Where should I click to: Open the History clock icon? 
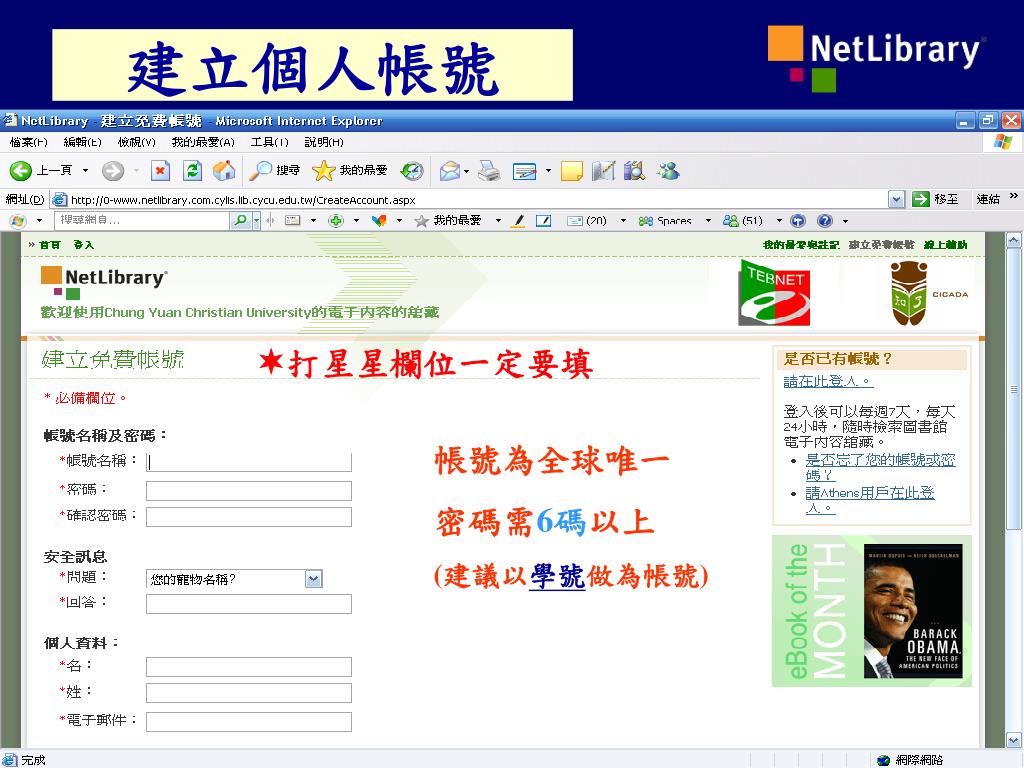click(411, 171)
